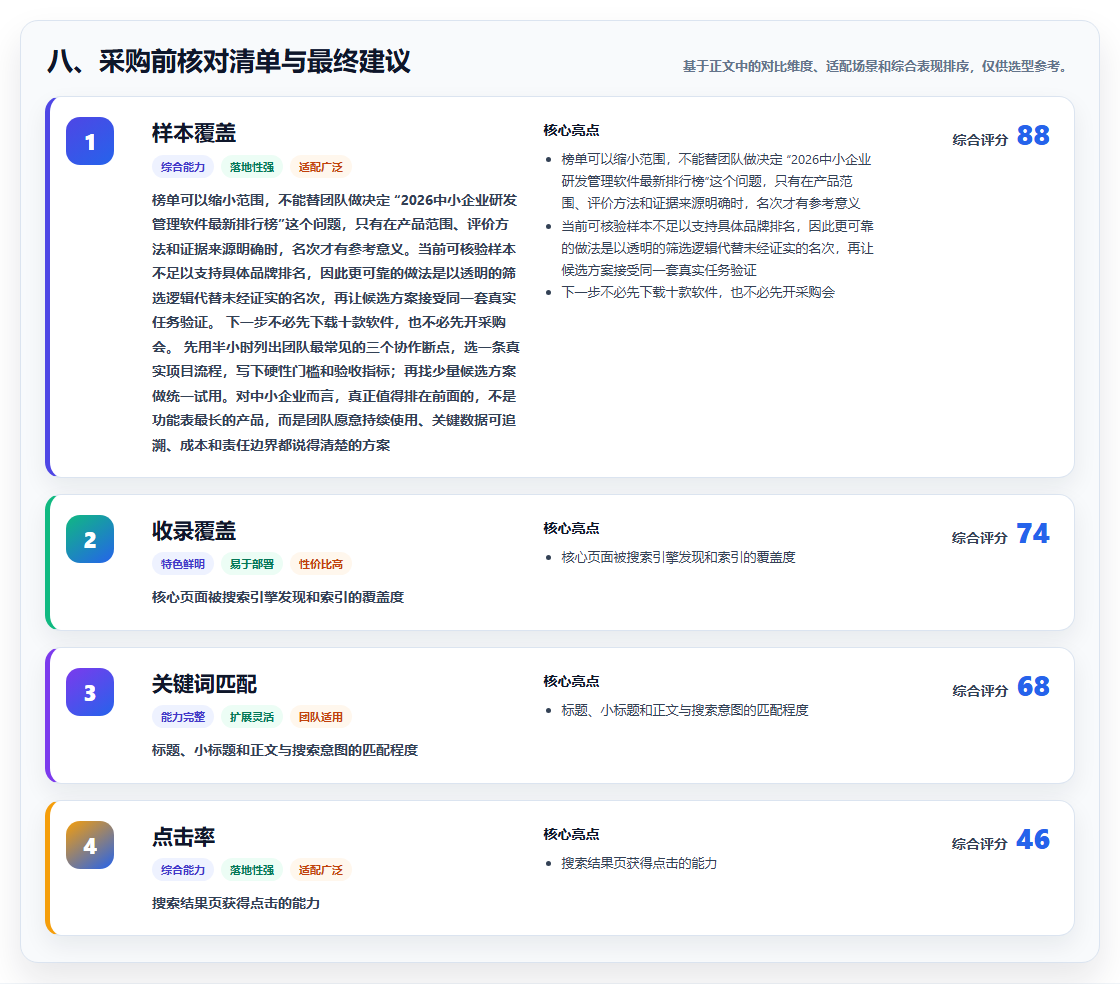The height and width of the screenshot is (984, 1120).
Task: Click the rank 2 number badge
Action: coord(90,539)
